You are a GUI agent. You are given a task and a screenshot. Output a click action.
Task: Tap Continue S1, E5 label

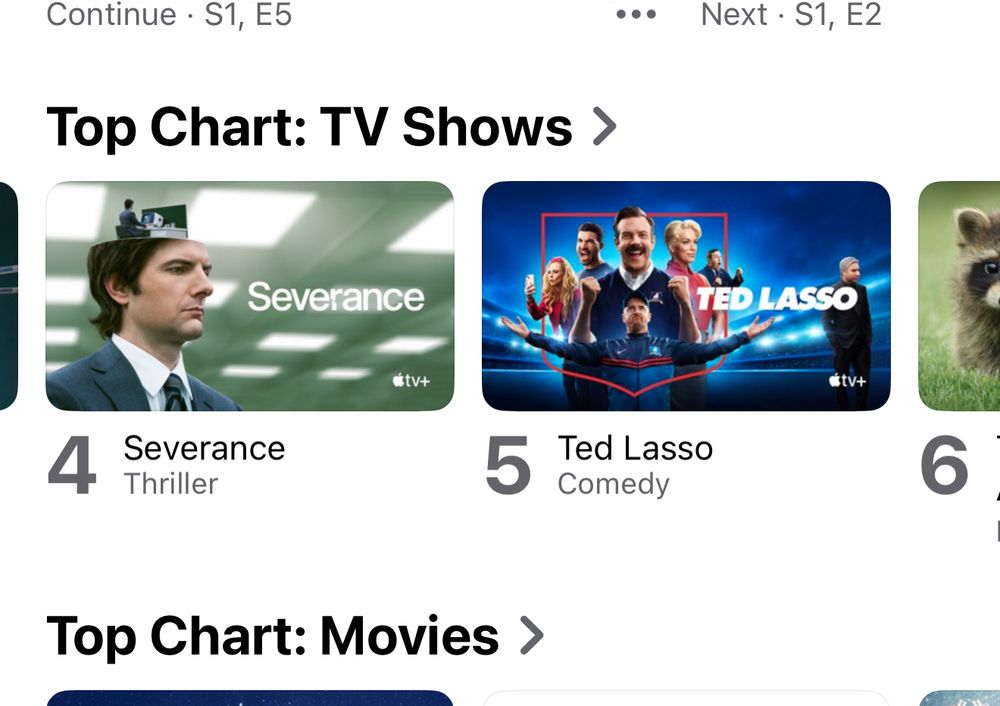point(169,15)
